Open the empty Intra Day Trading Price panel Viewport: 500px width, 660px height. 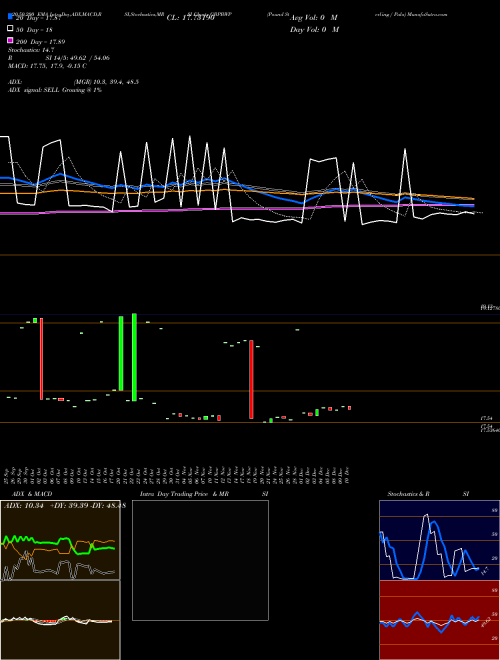coord(200,560)
